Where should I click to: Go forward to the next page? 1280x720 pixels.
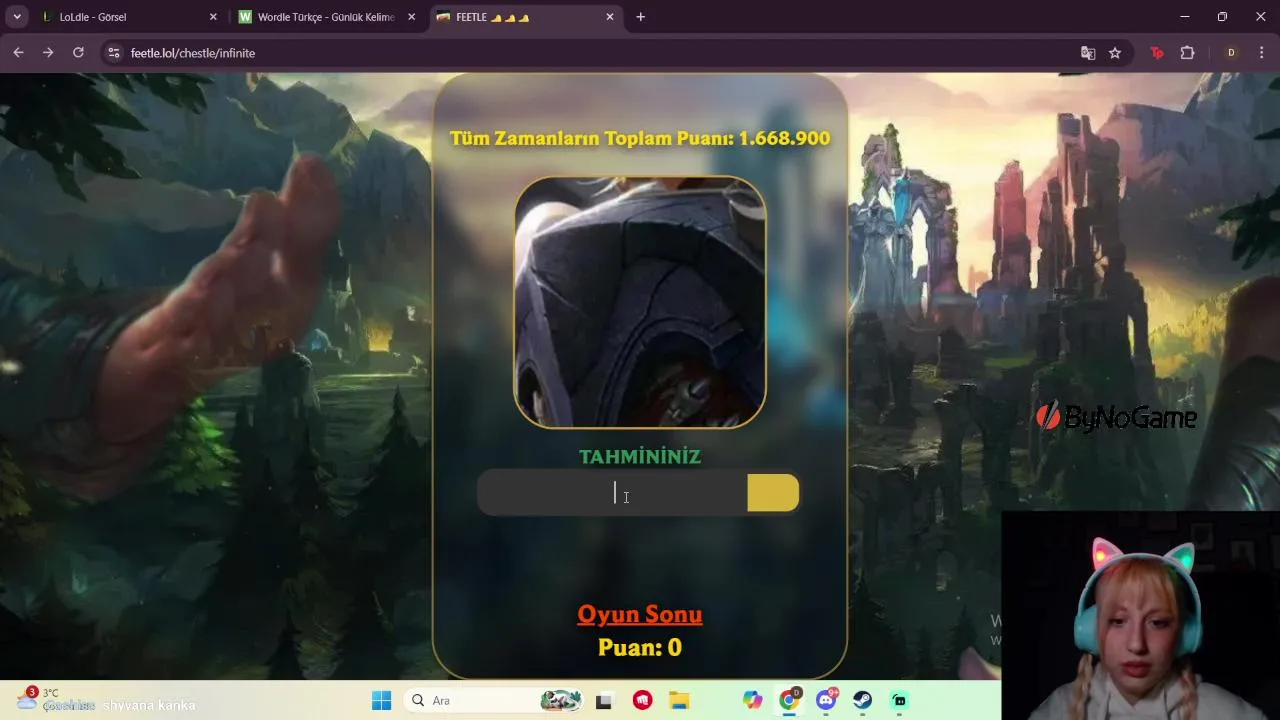click(x=48, y=53)
